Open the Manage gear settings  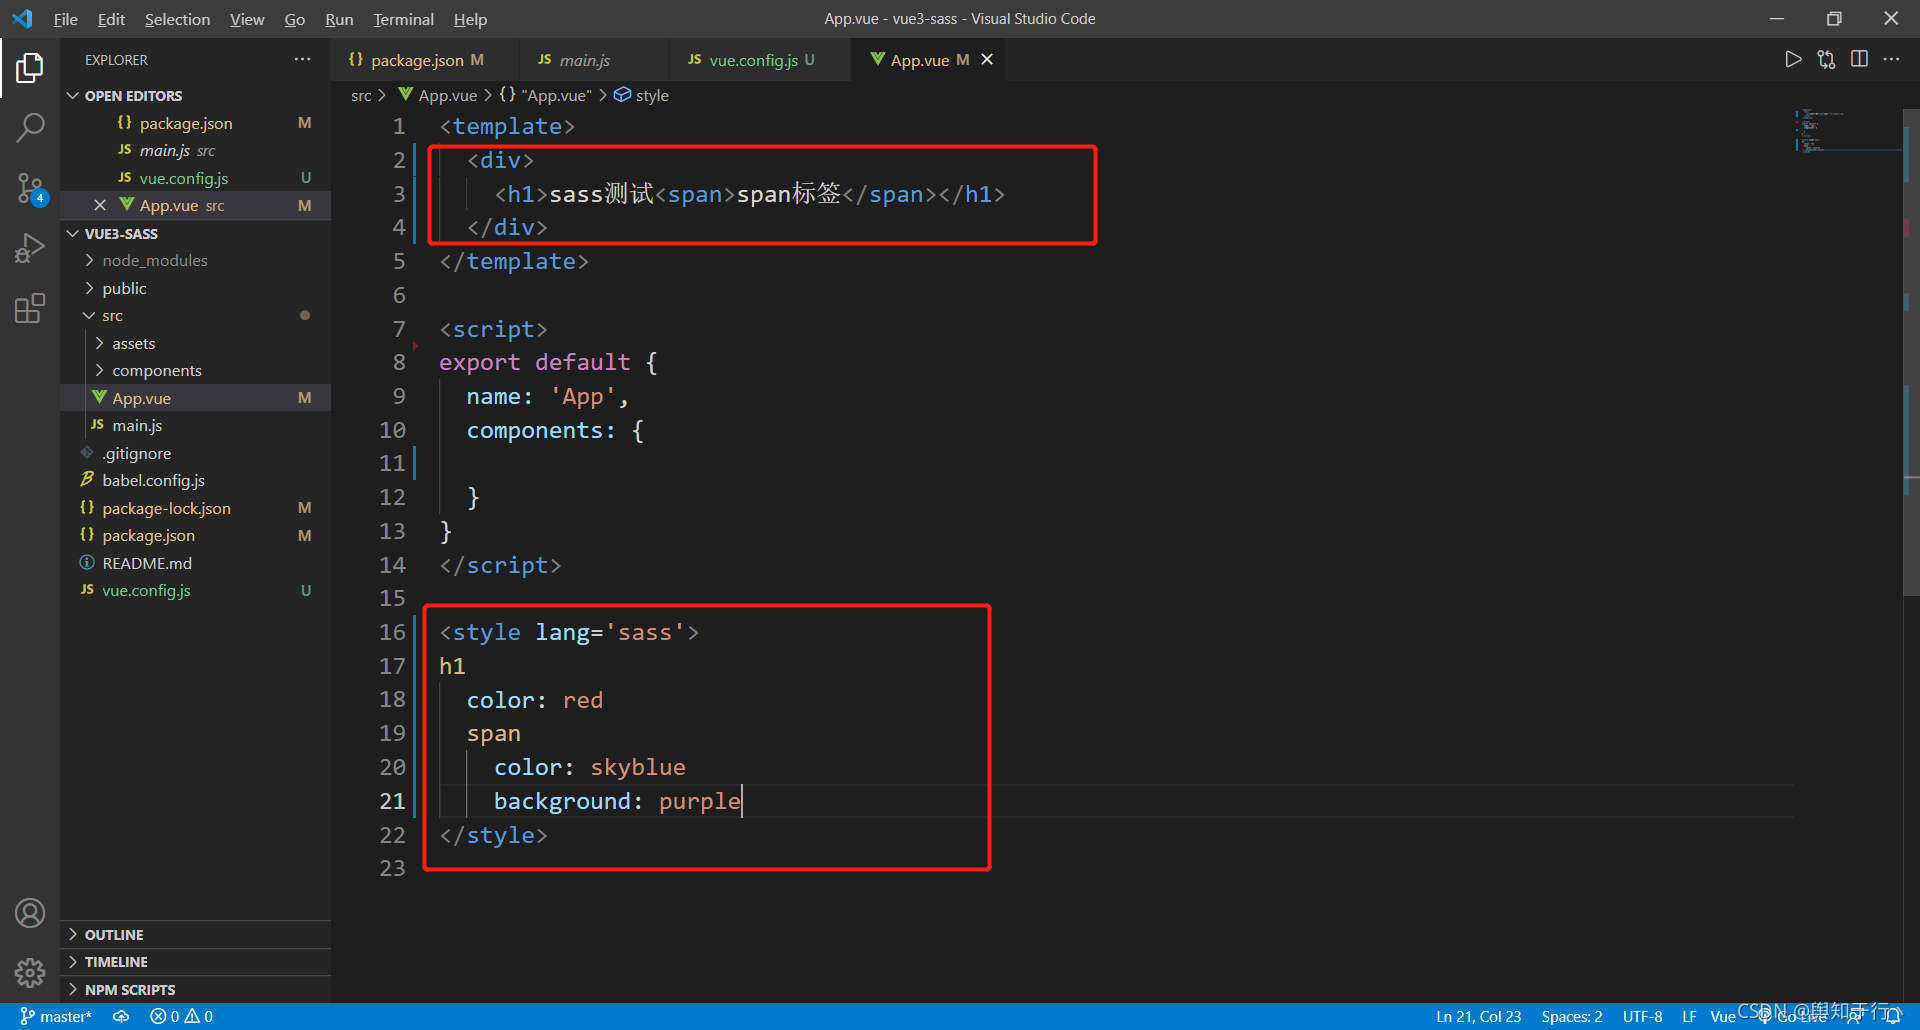click(30, 972)
